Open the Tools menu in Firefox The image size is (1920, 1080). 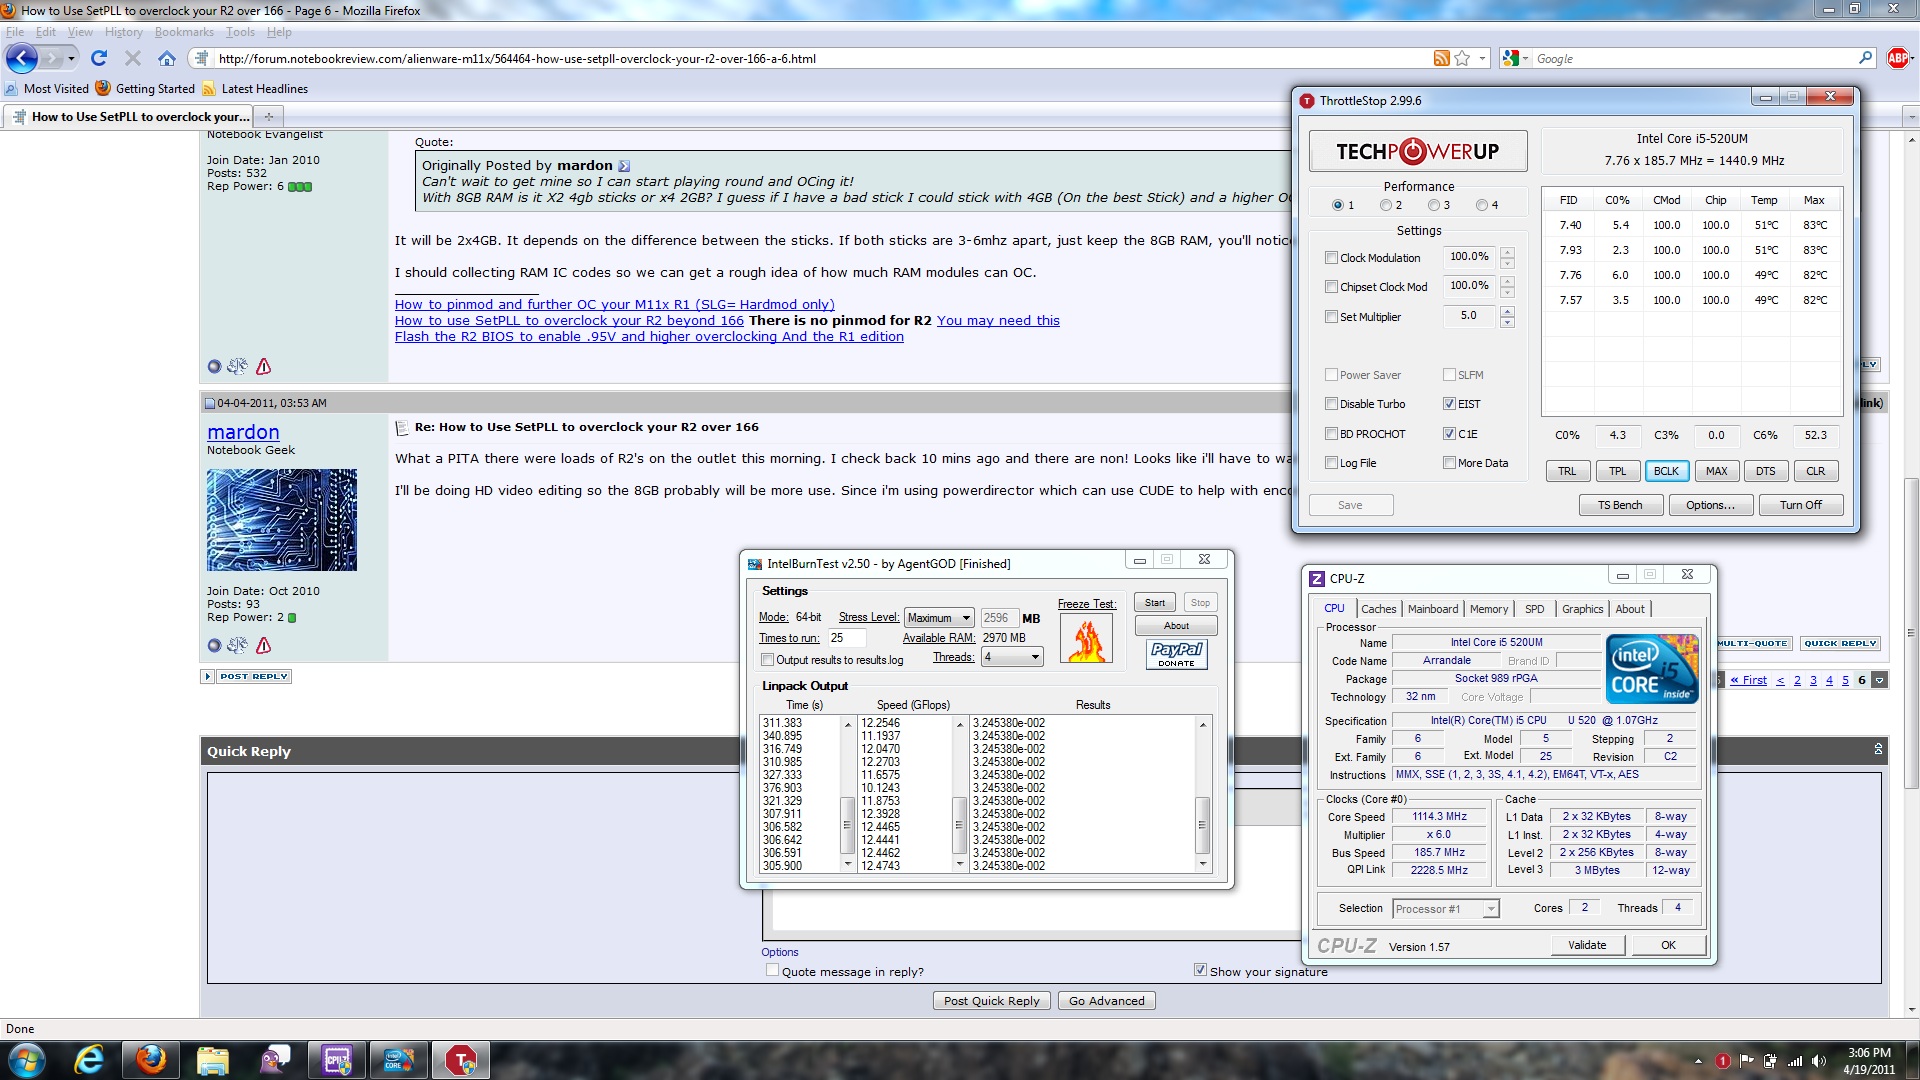(240, 32)
